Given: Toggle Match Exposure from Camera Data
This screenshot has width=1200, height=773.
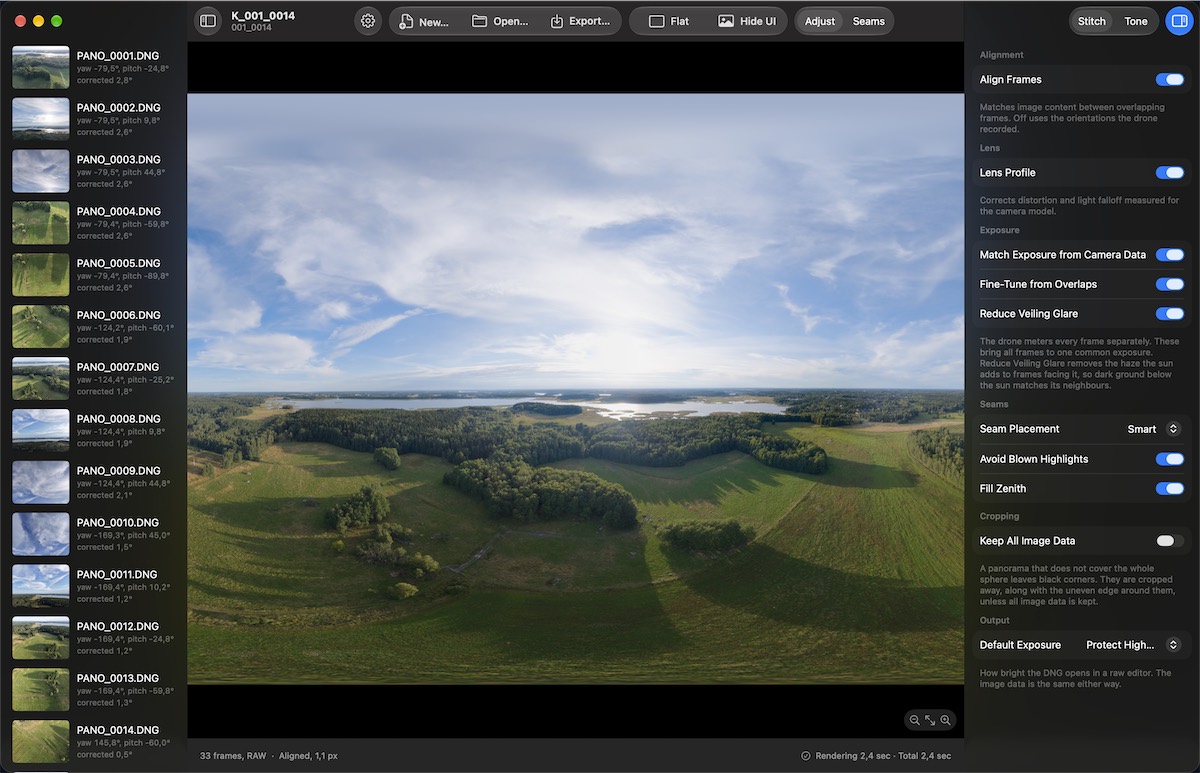Looking at the screenshot, I should [x=1169, y=255].
